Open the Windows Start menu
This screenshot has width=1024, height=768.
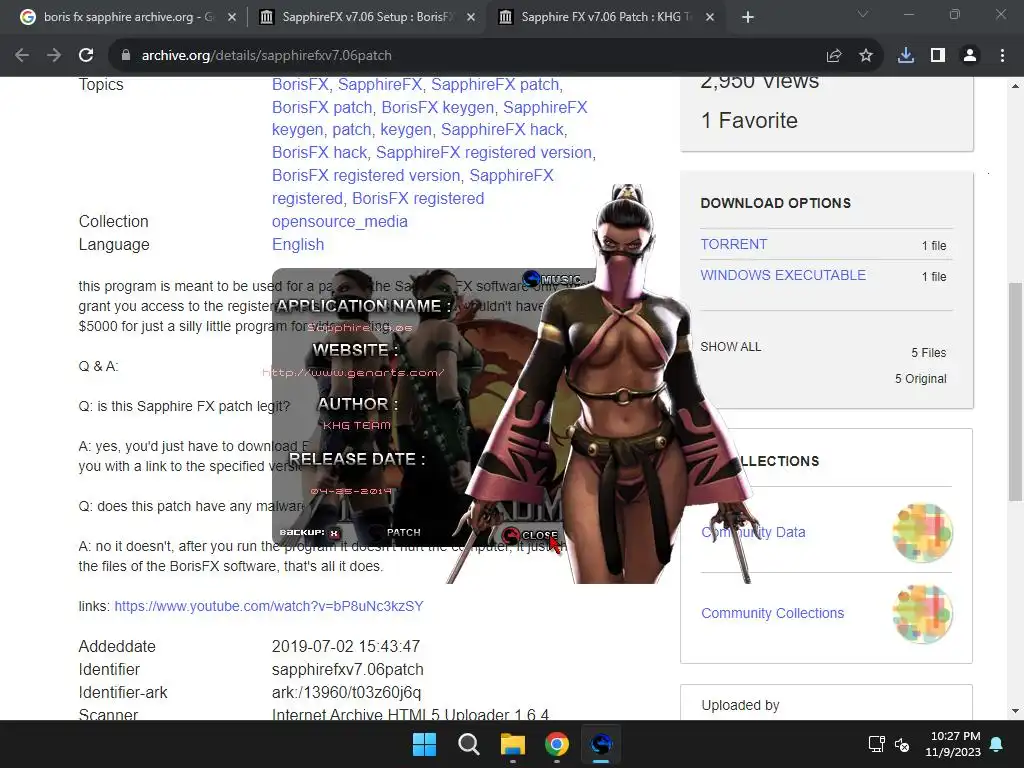point(424,744)
